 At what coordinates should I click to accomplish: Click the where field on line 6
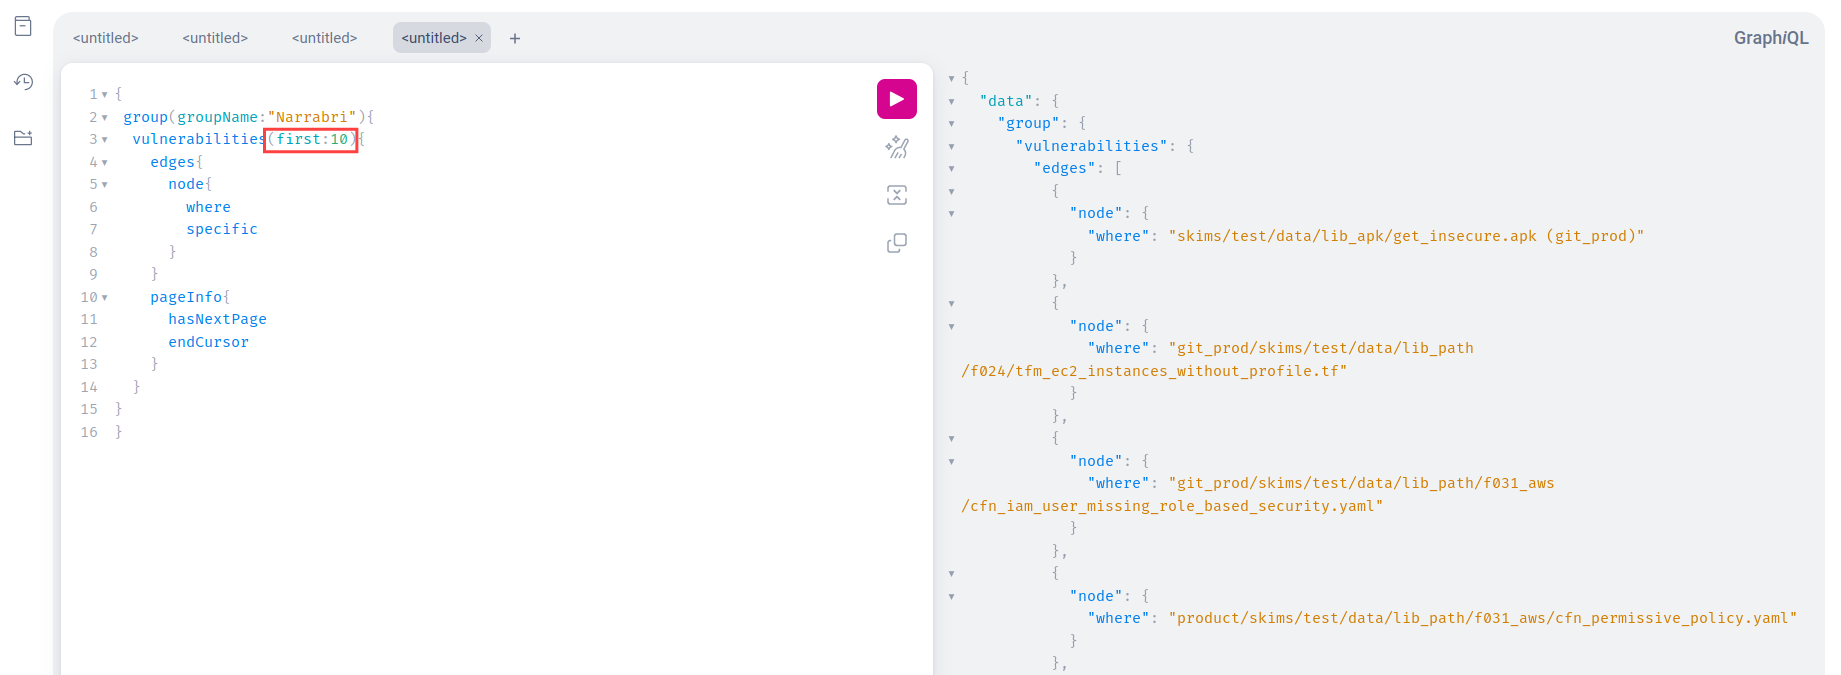click(x=208, y=207)
